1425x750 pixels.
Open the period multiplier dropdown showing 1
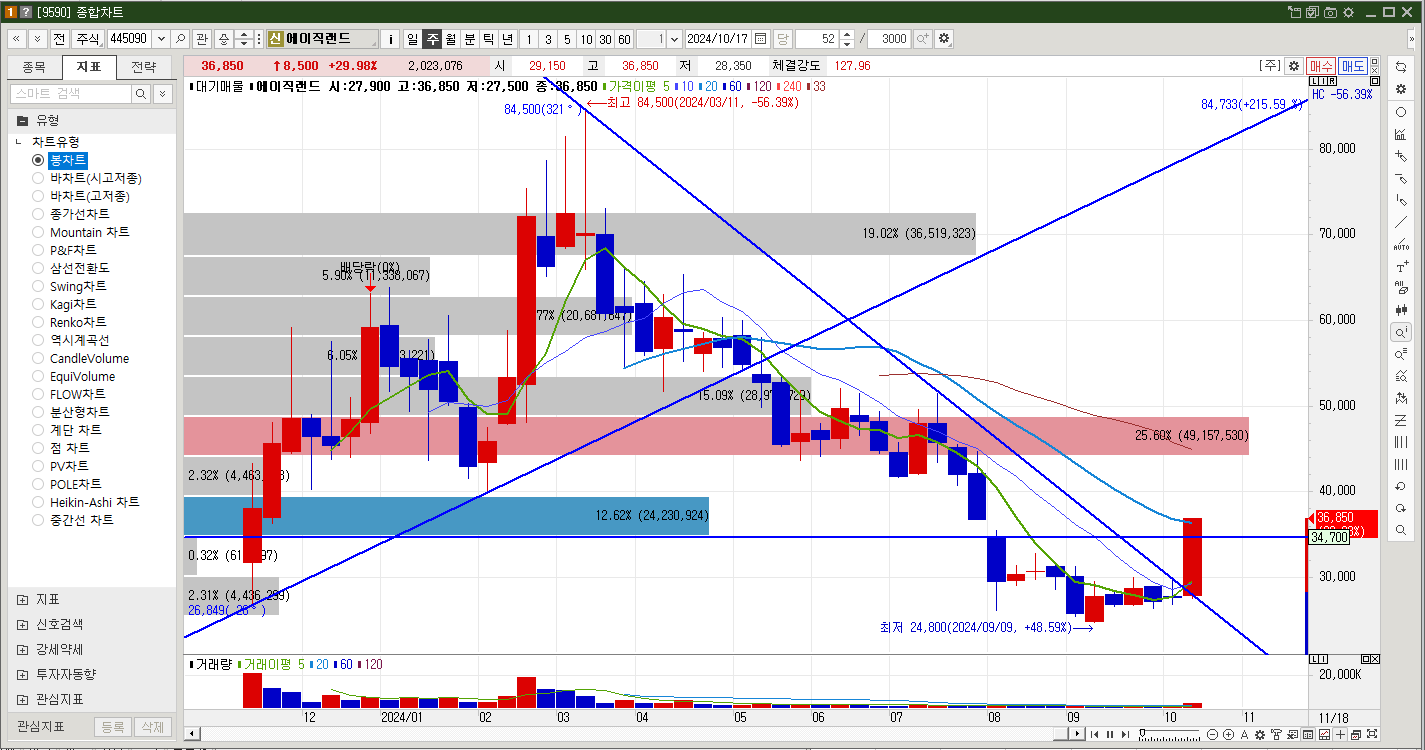click(675, 39)
